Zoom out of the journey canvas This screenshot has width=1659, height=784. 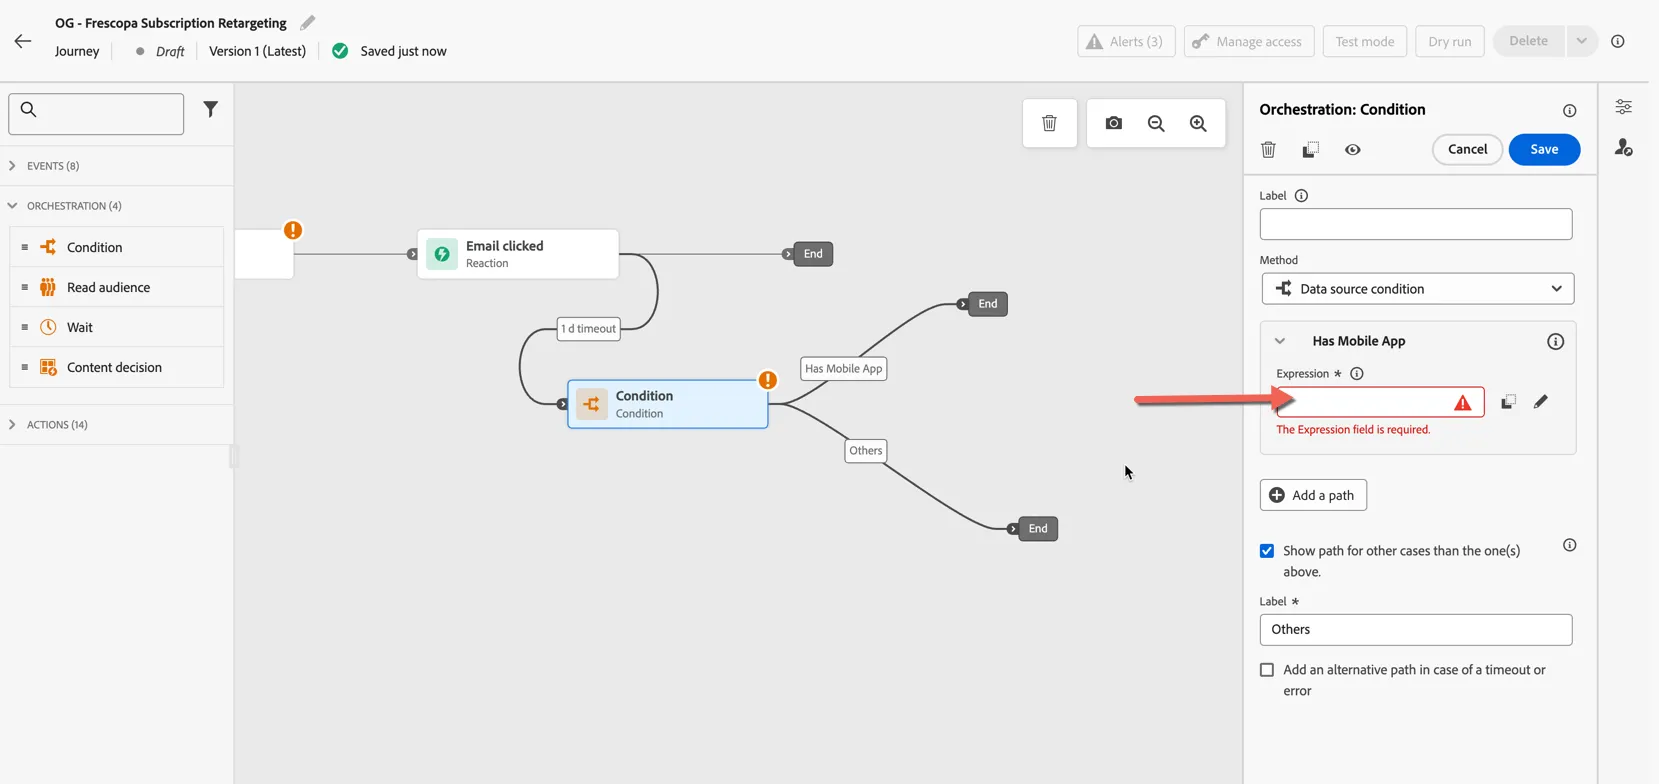[1156, 123]
